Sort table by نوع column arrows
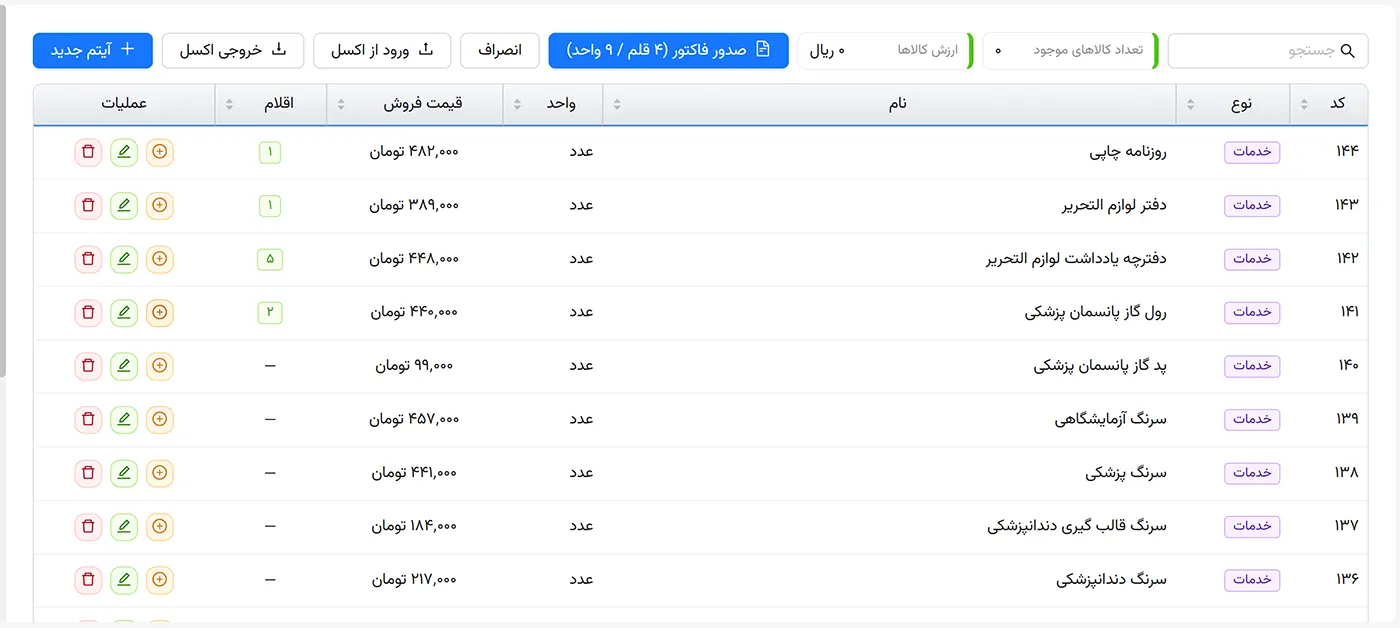 (x=1191, y=105)
